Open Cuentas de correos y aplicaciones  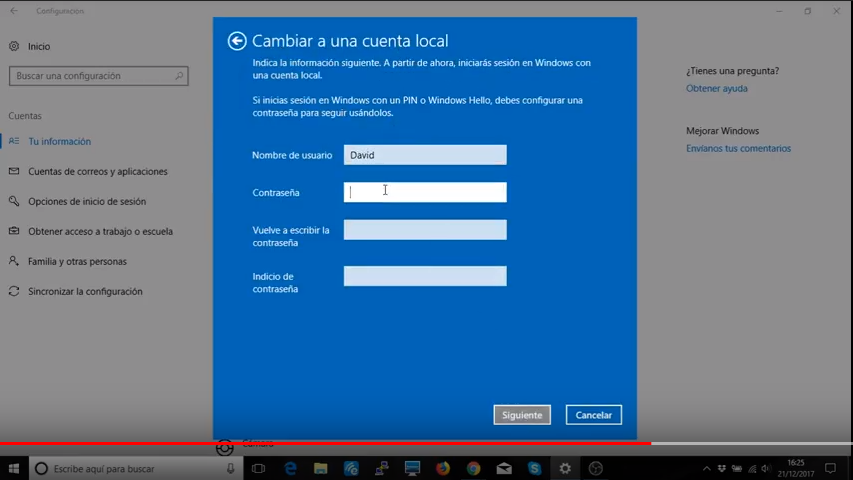coord(97,172)
